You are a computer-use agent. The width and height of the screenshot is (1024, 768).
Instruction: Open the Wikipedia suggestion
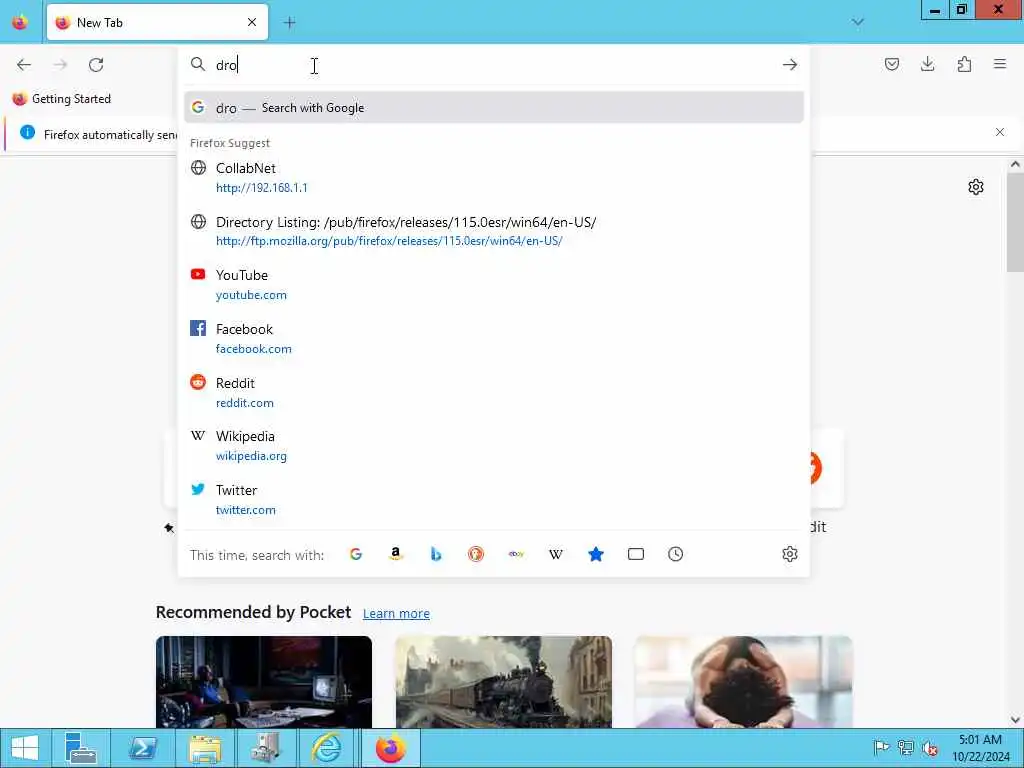pos(494,446)
